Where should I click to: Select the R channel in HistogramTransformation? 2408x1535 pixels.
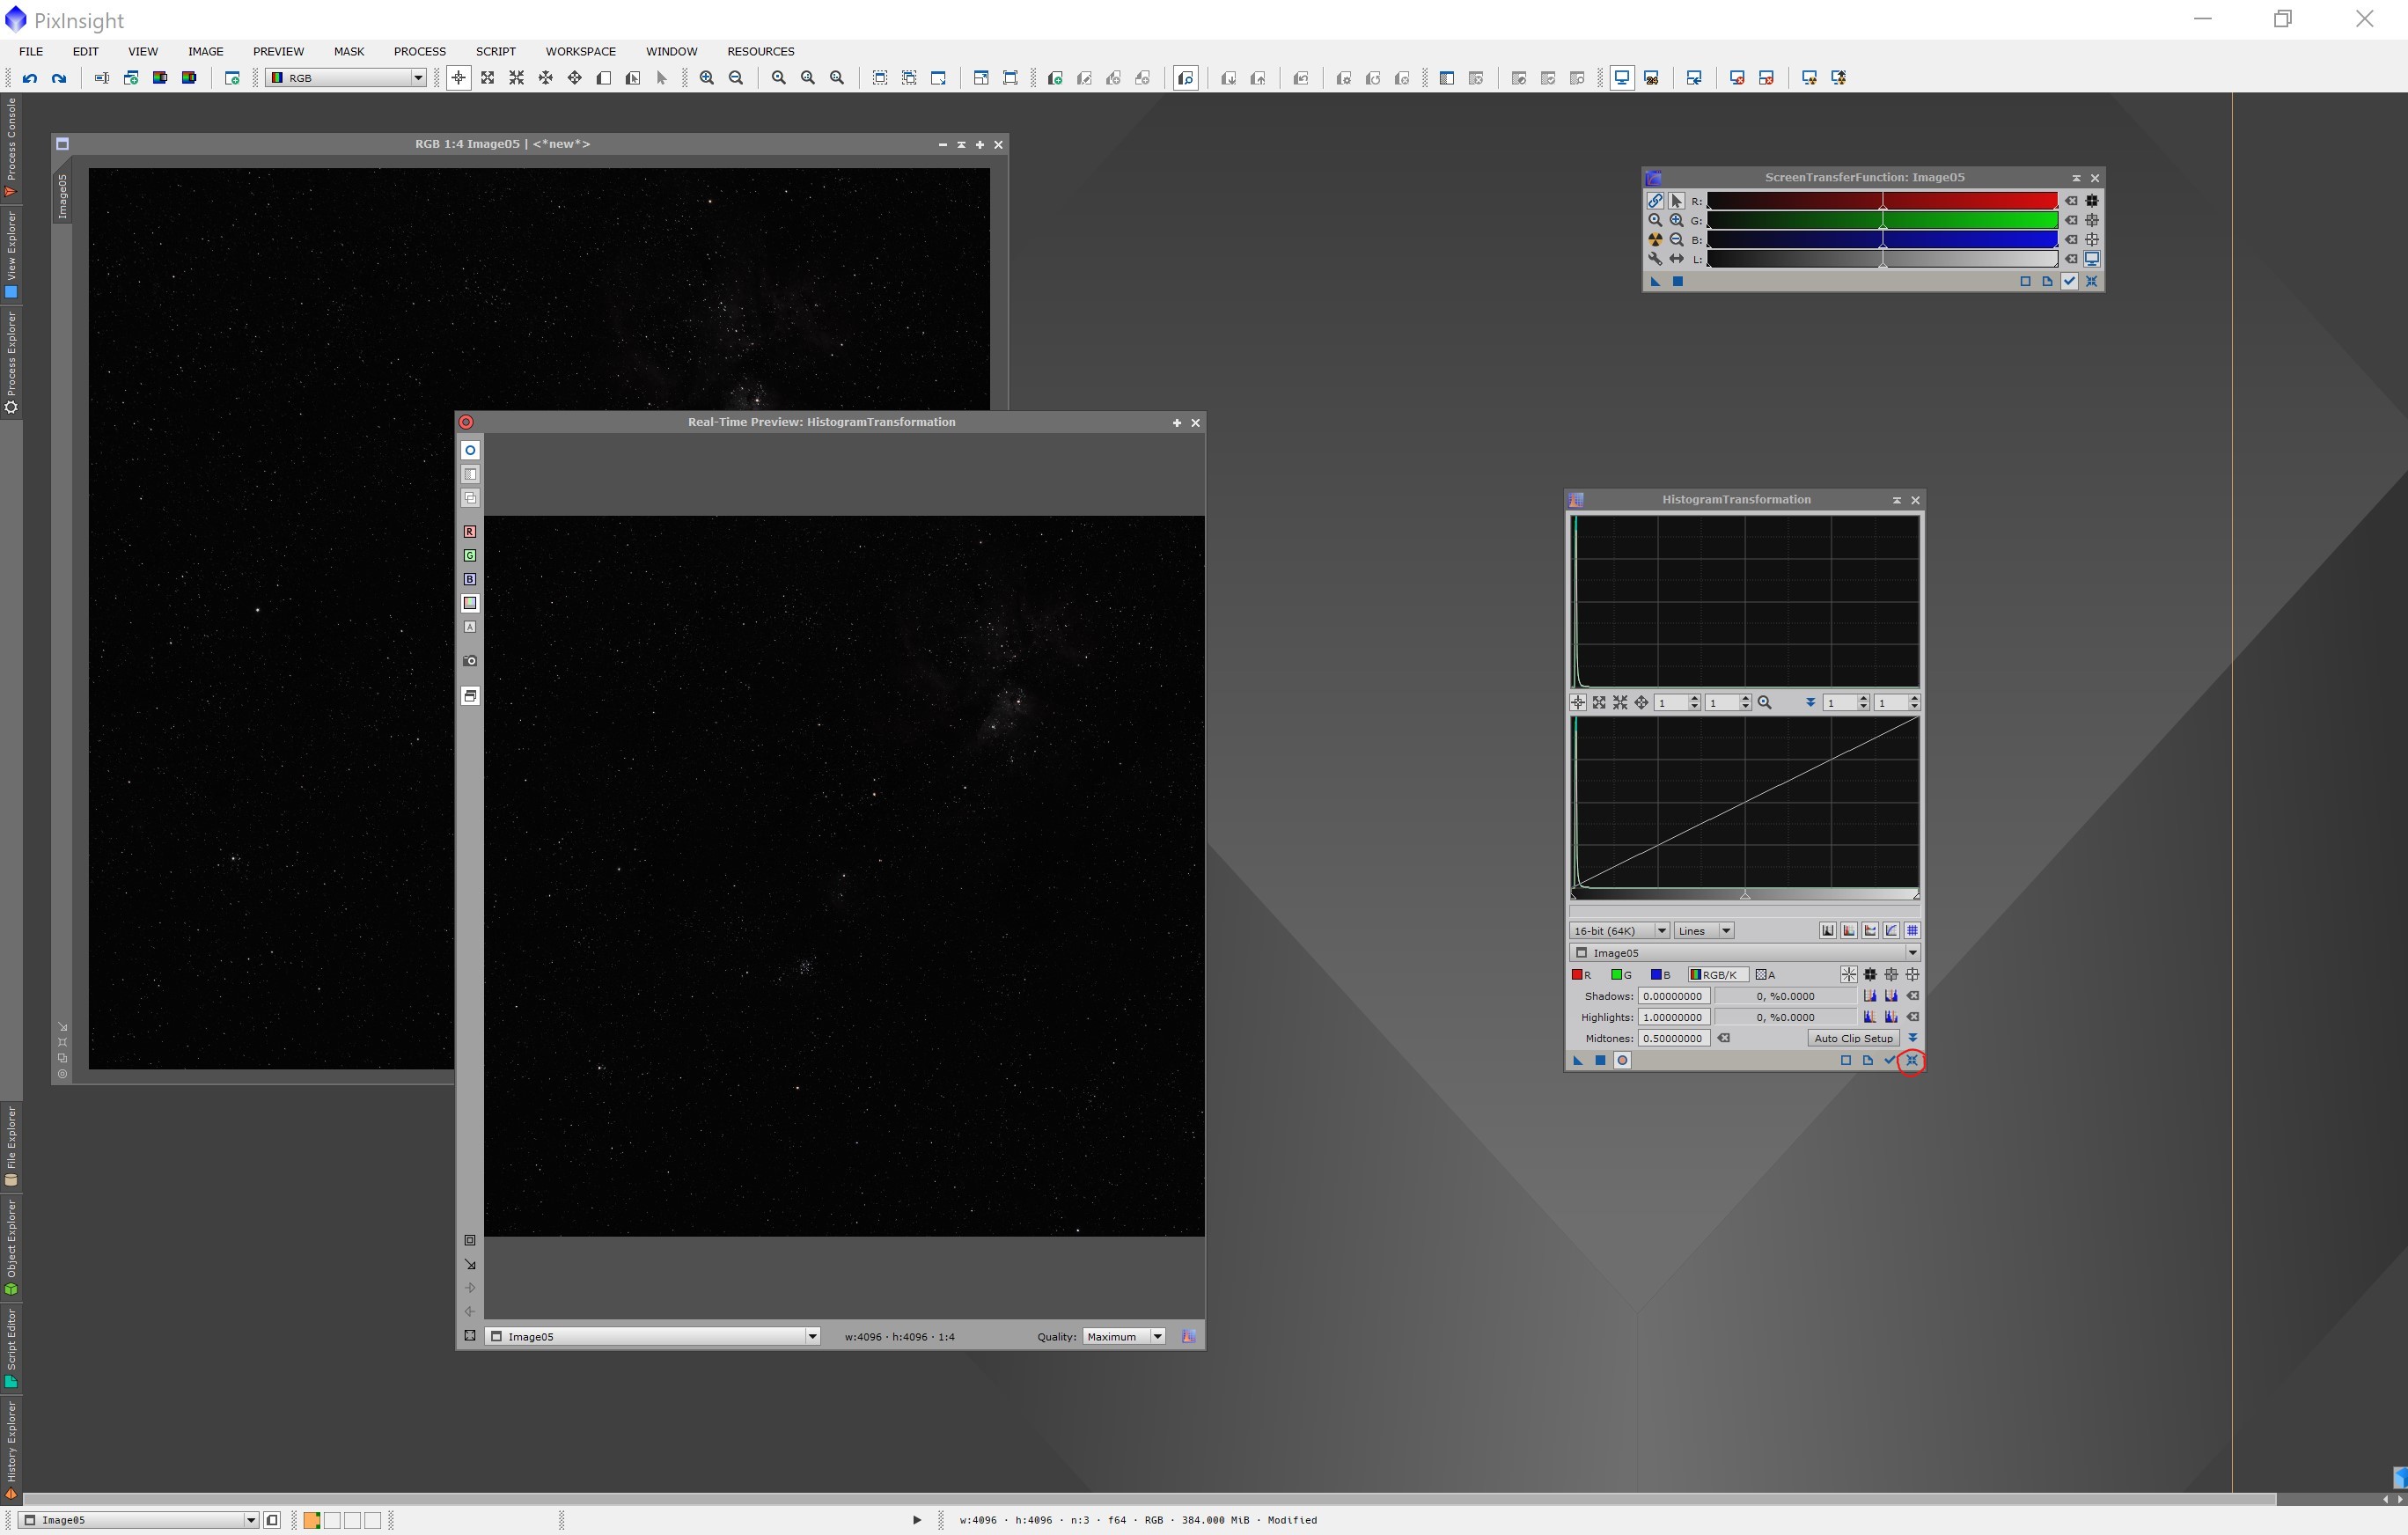tap(1582, 975)
